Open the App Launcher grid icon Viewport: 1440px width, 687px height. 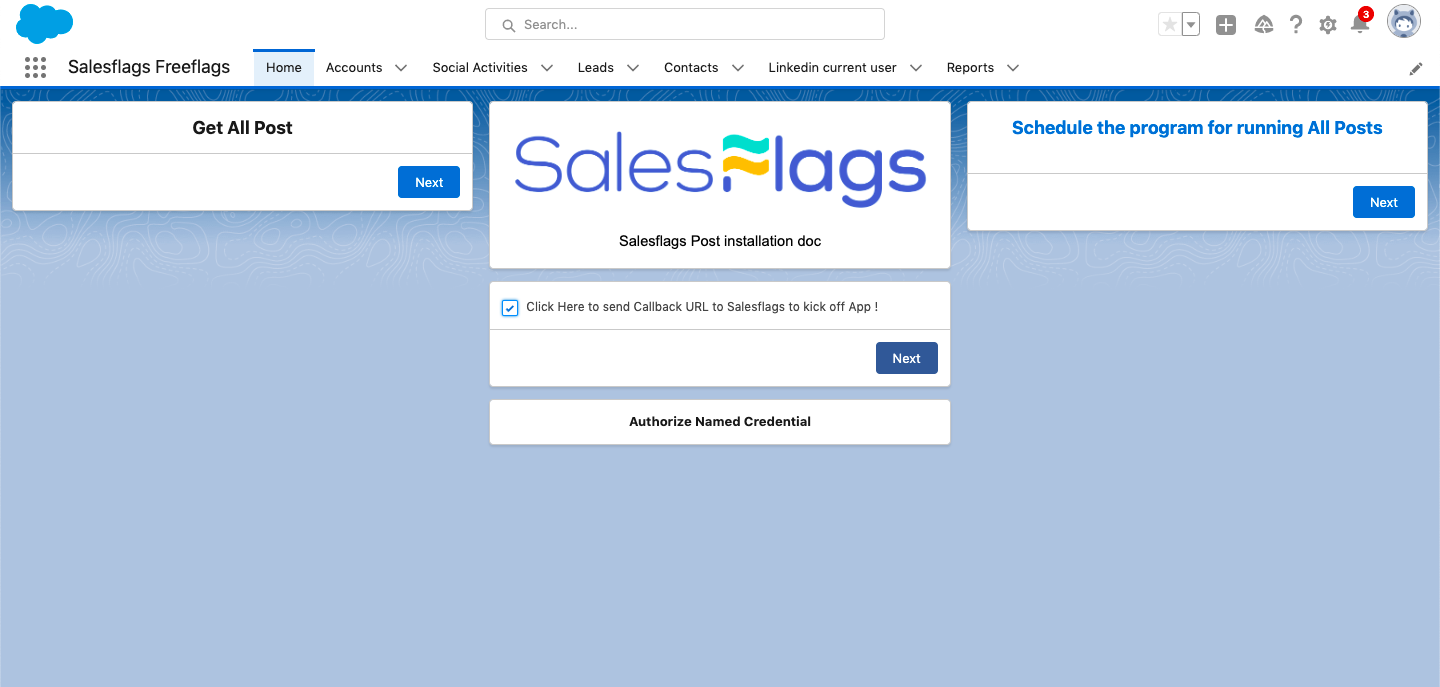coord(35,68)
